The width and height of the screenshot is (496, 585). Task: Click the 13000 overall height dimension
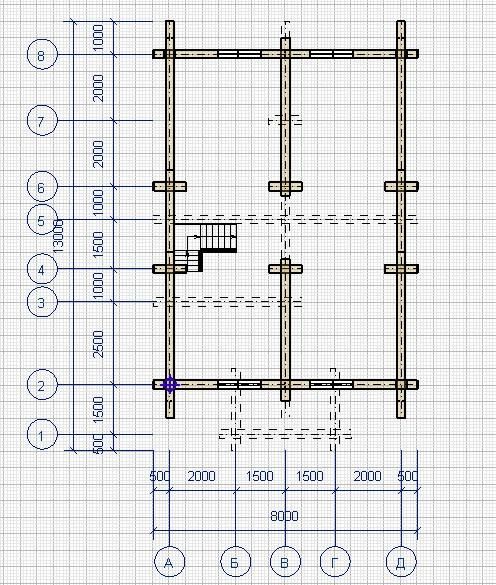pyautogui.click(x=59, y=237)
